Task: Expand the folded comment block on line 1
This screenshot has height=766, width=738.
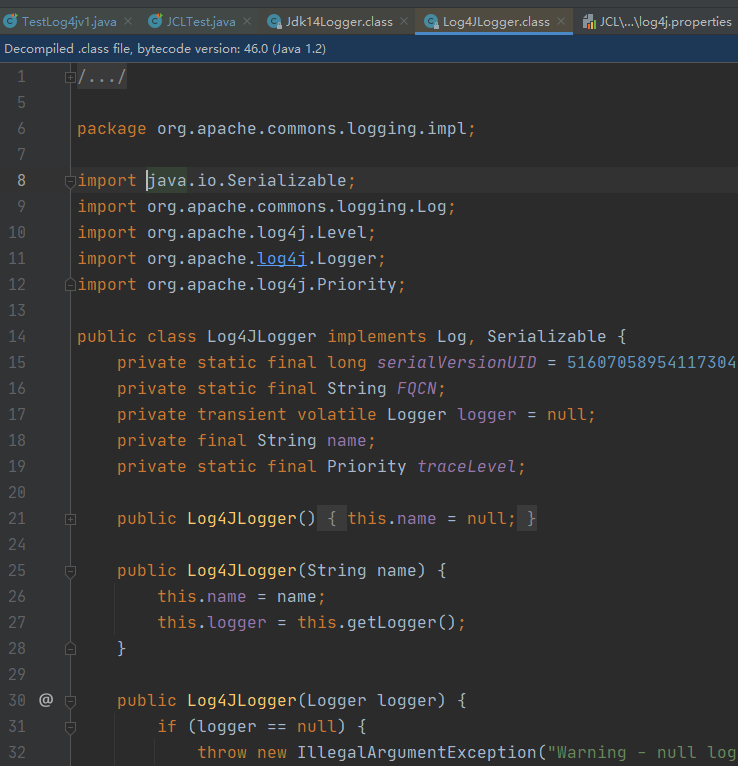Action: (69, 77)
